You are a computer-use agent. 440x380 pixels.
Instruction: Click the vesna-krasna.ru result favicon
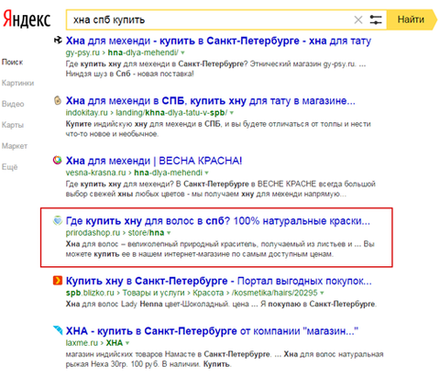point(58,160)
